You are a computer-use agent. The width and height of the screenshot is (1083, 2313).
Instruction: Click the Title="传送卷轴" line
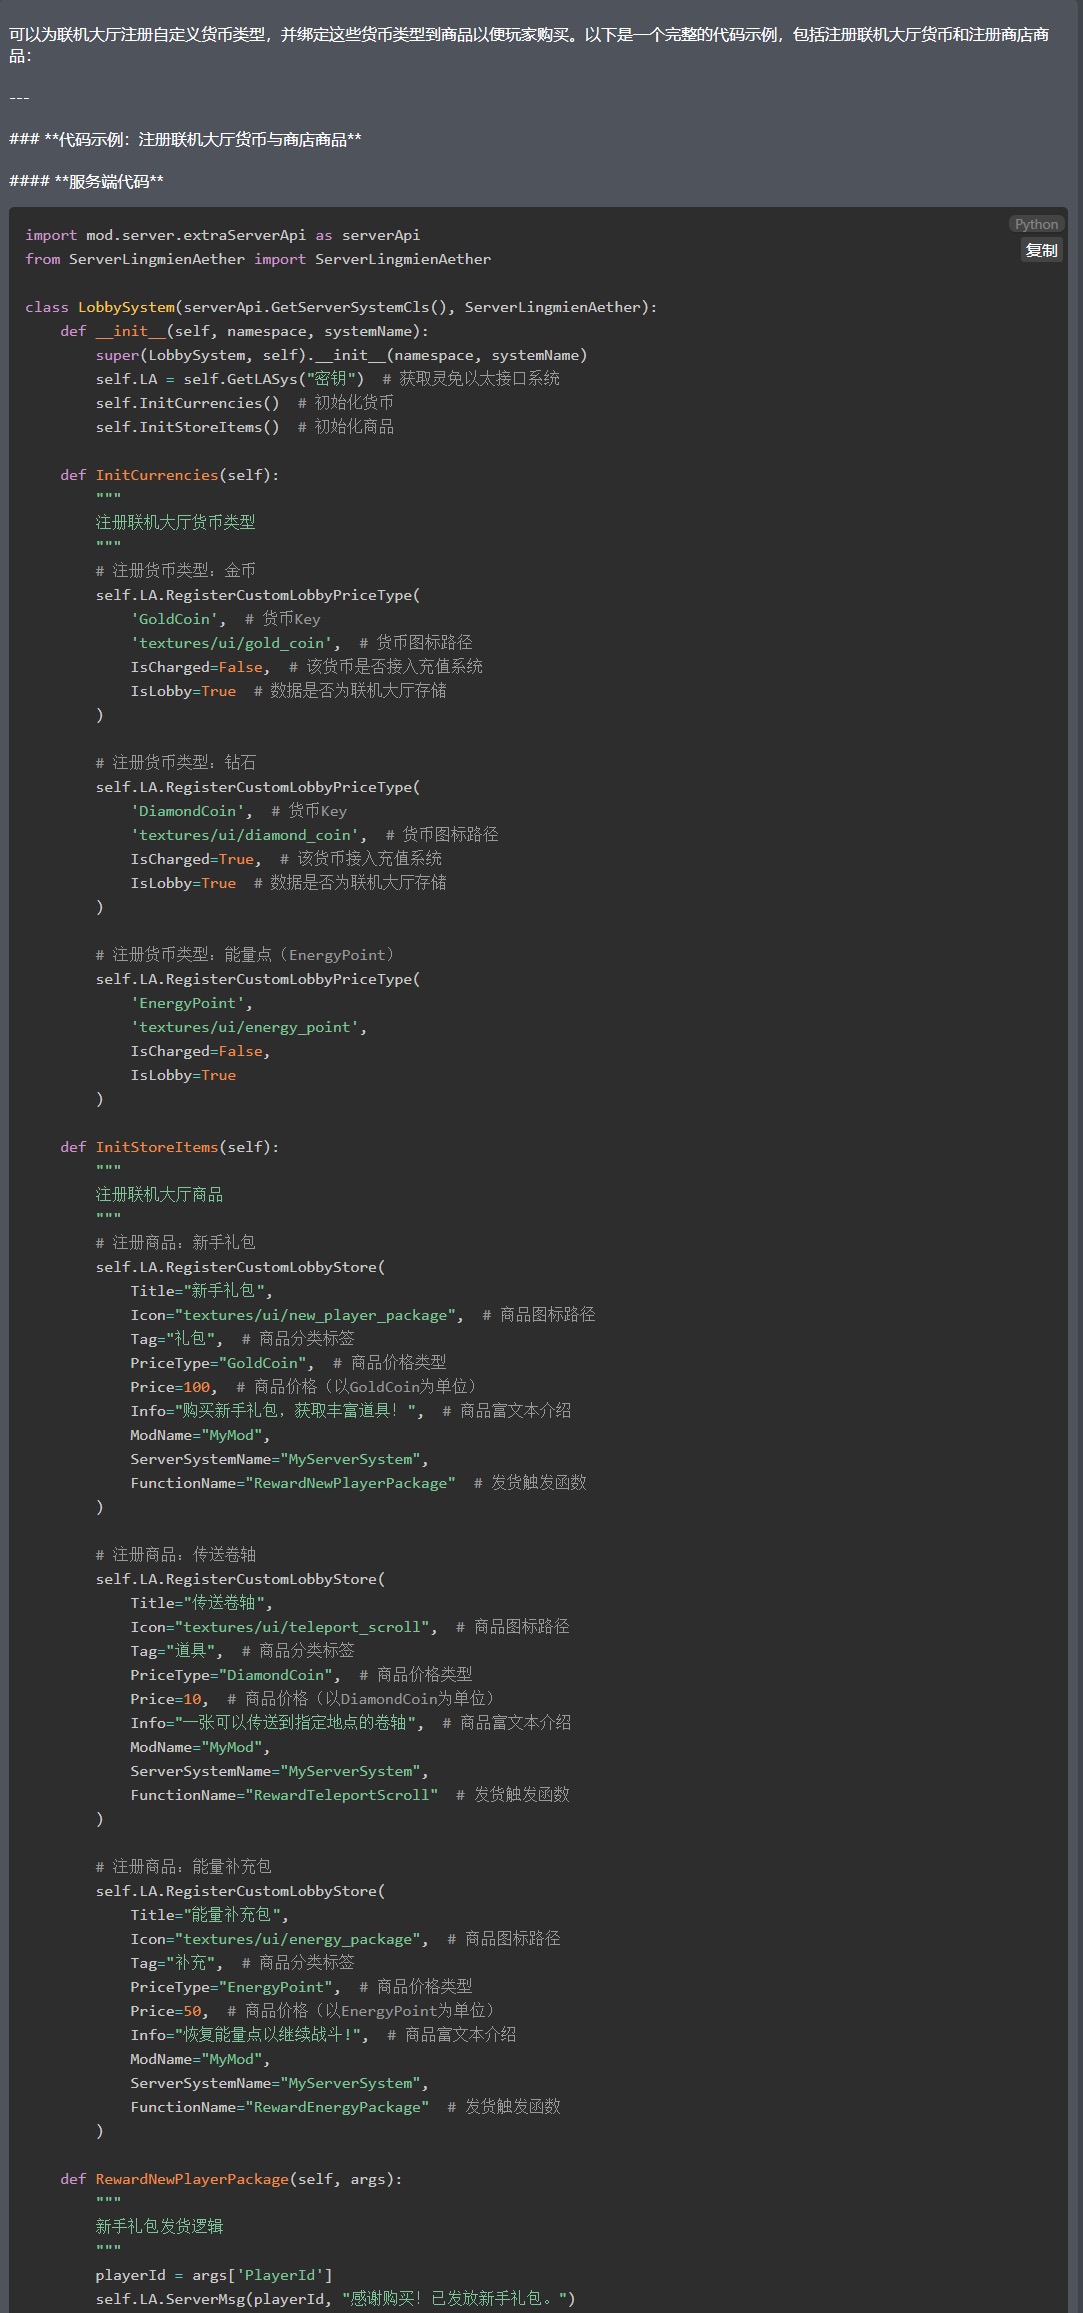pos(201,1603)
